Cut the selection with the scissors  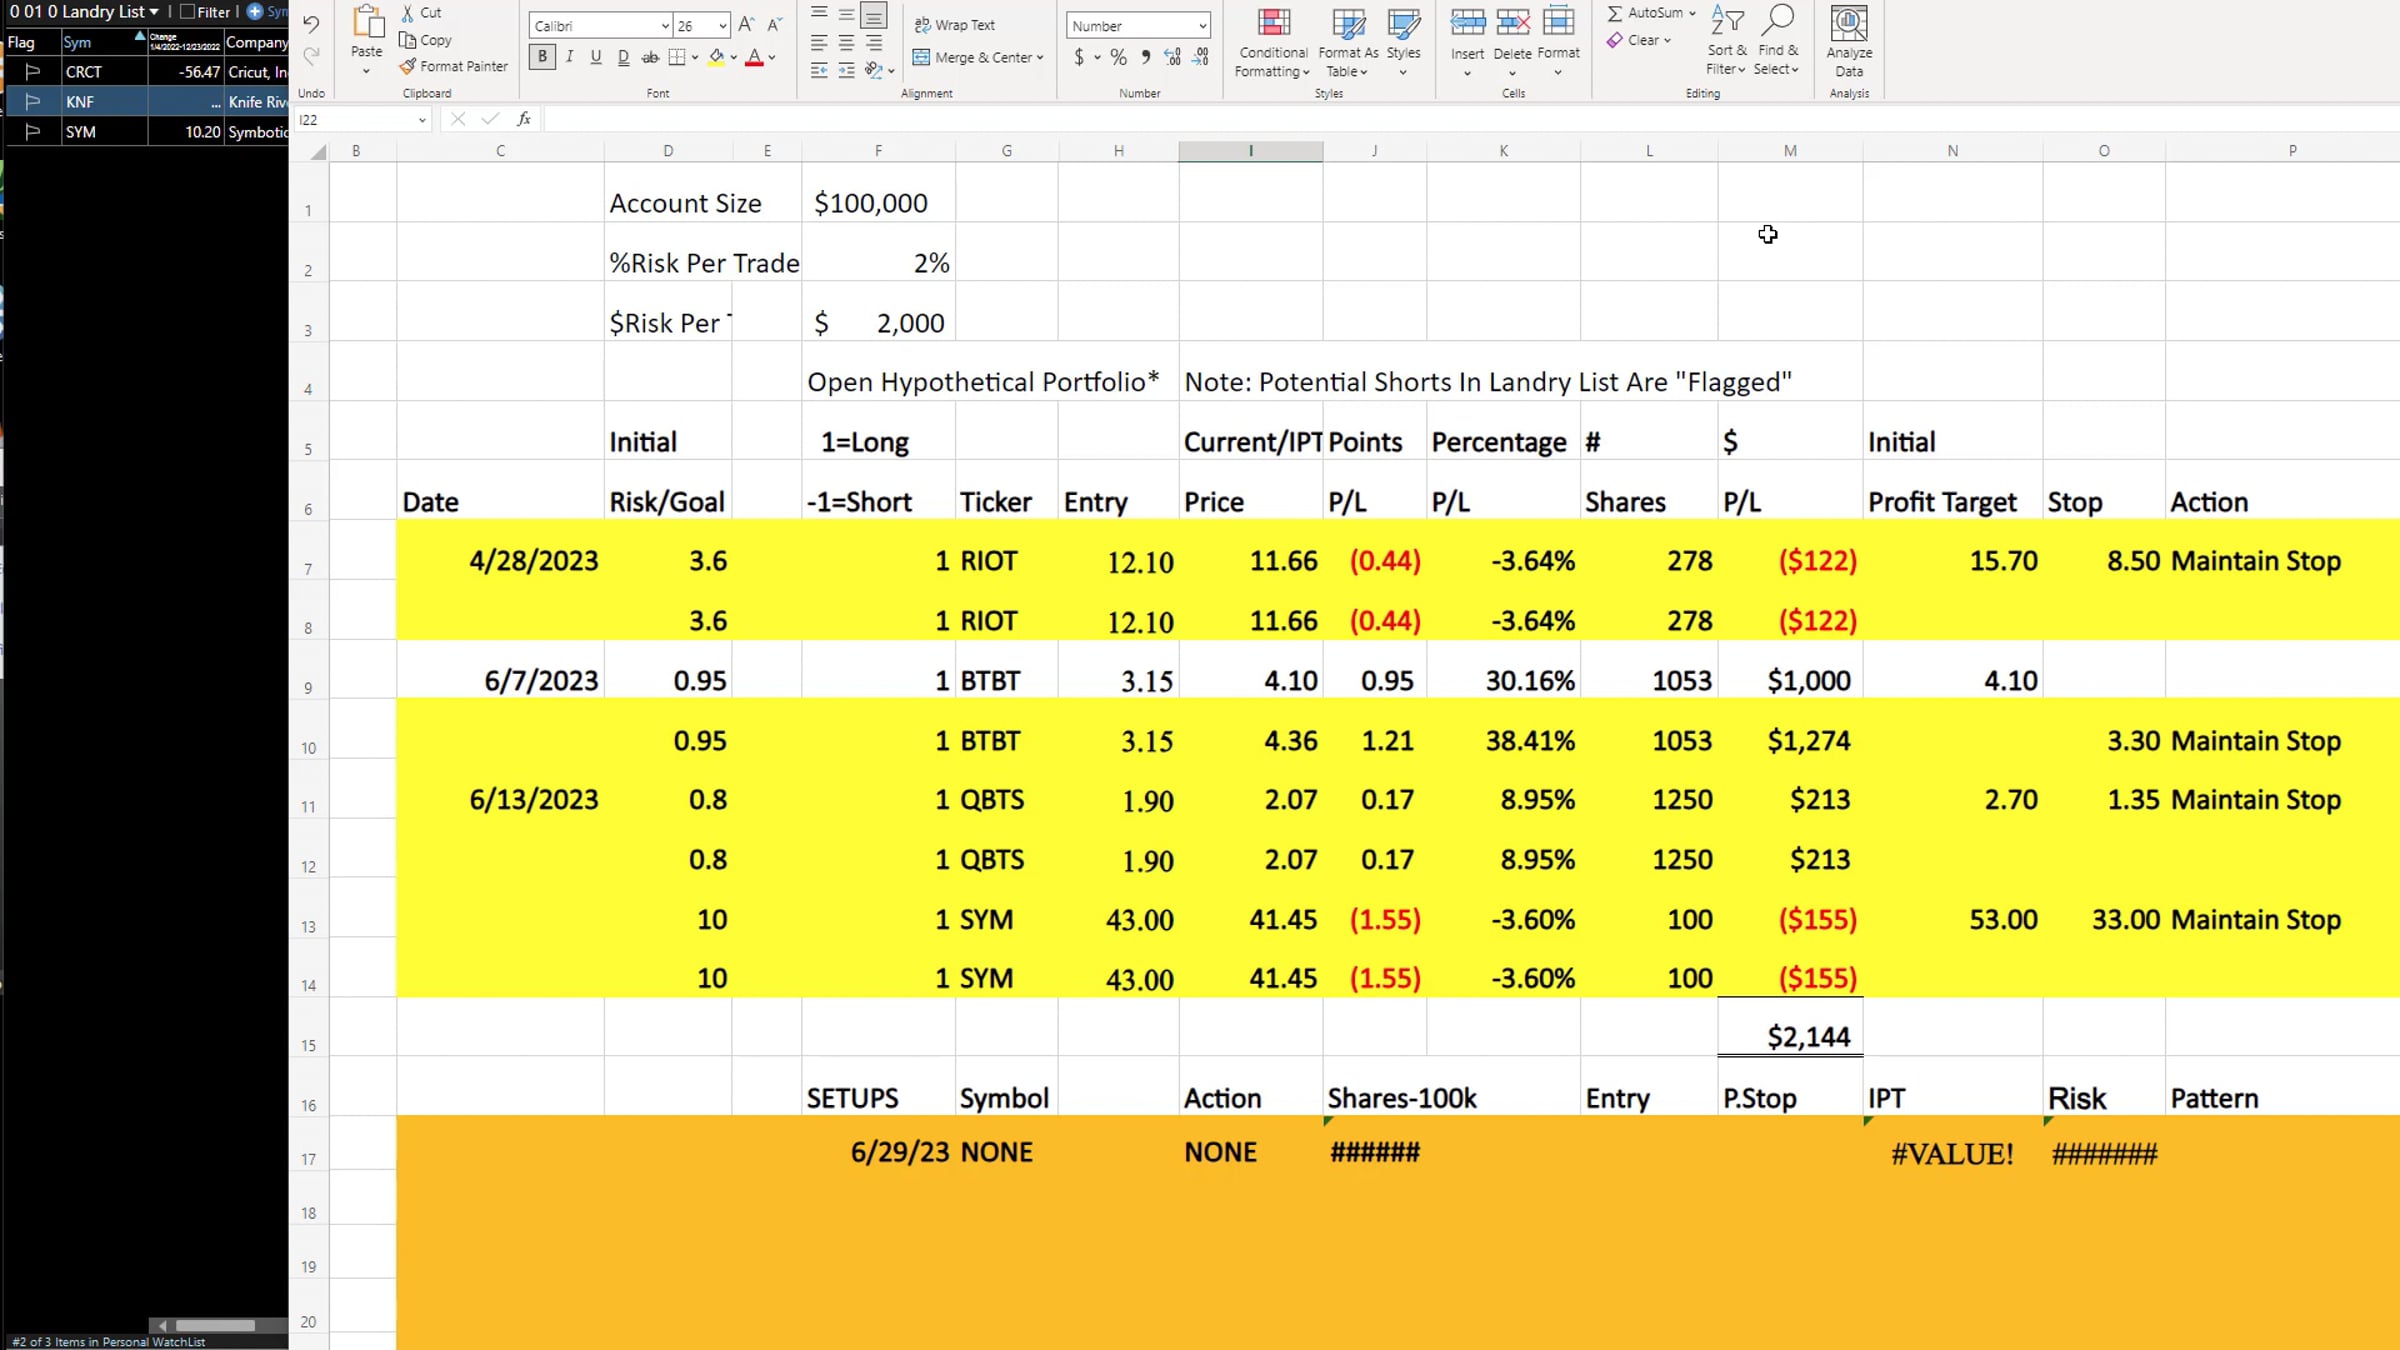420,12
